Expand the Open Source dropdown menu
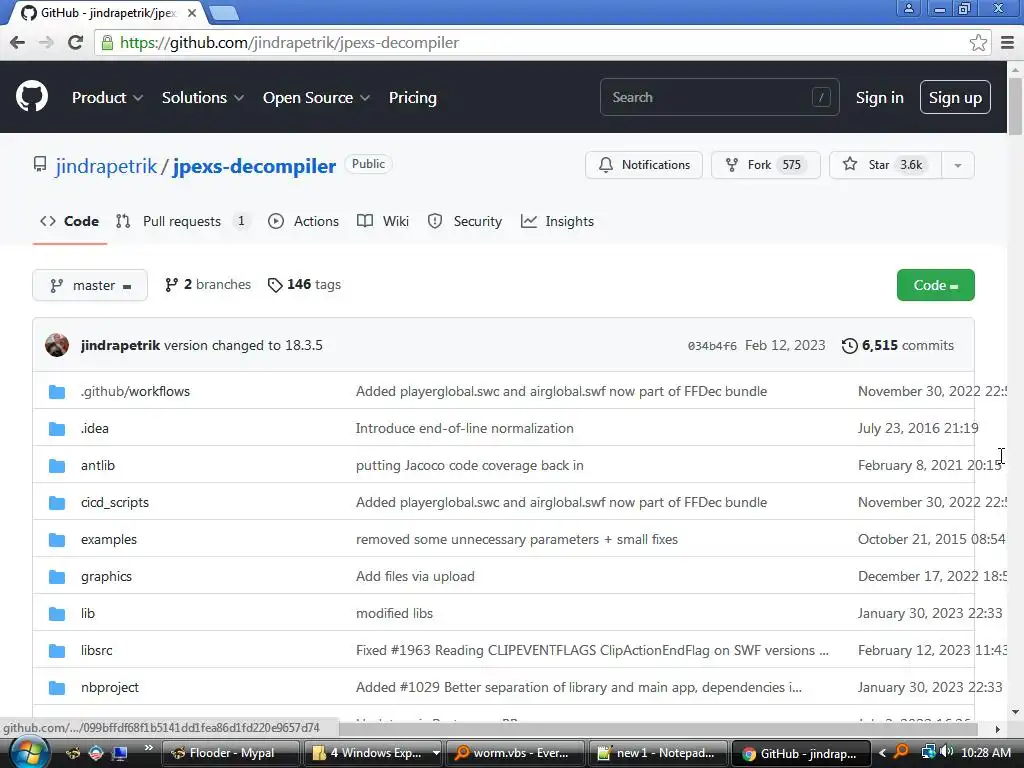The height and width of the screenshot is (768, 1024). pyautogui.click(x=316, y=97)
